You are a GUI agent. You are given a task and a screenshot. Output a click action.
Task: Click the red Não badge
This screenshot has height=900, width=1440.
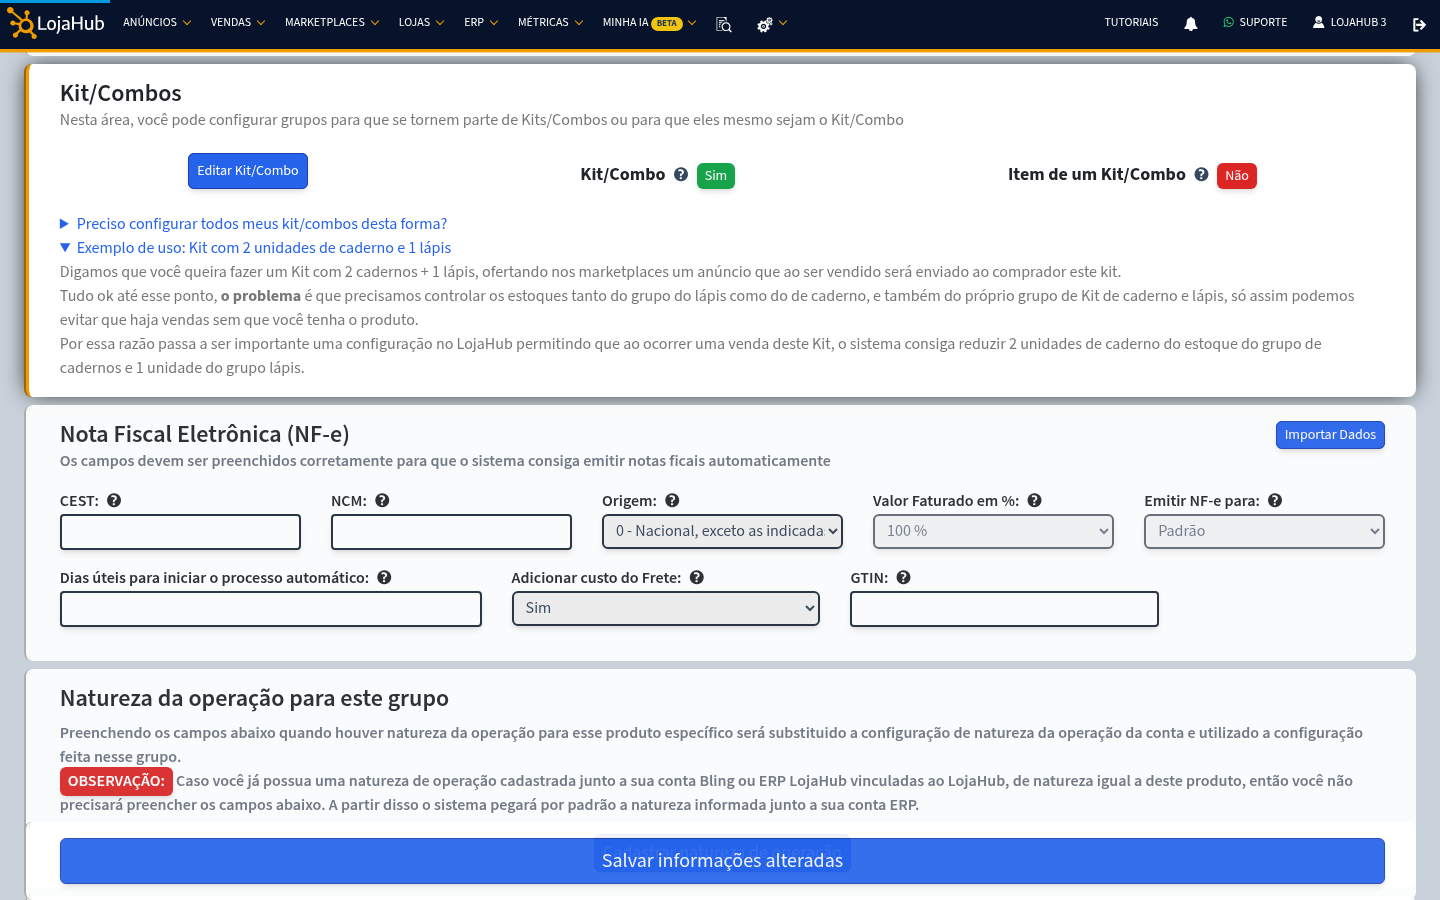click(x=1237, y=176)
